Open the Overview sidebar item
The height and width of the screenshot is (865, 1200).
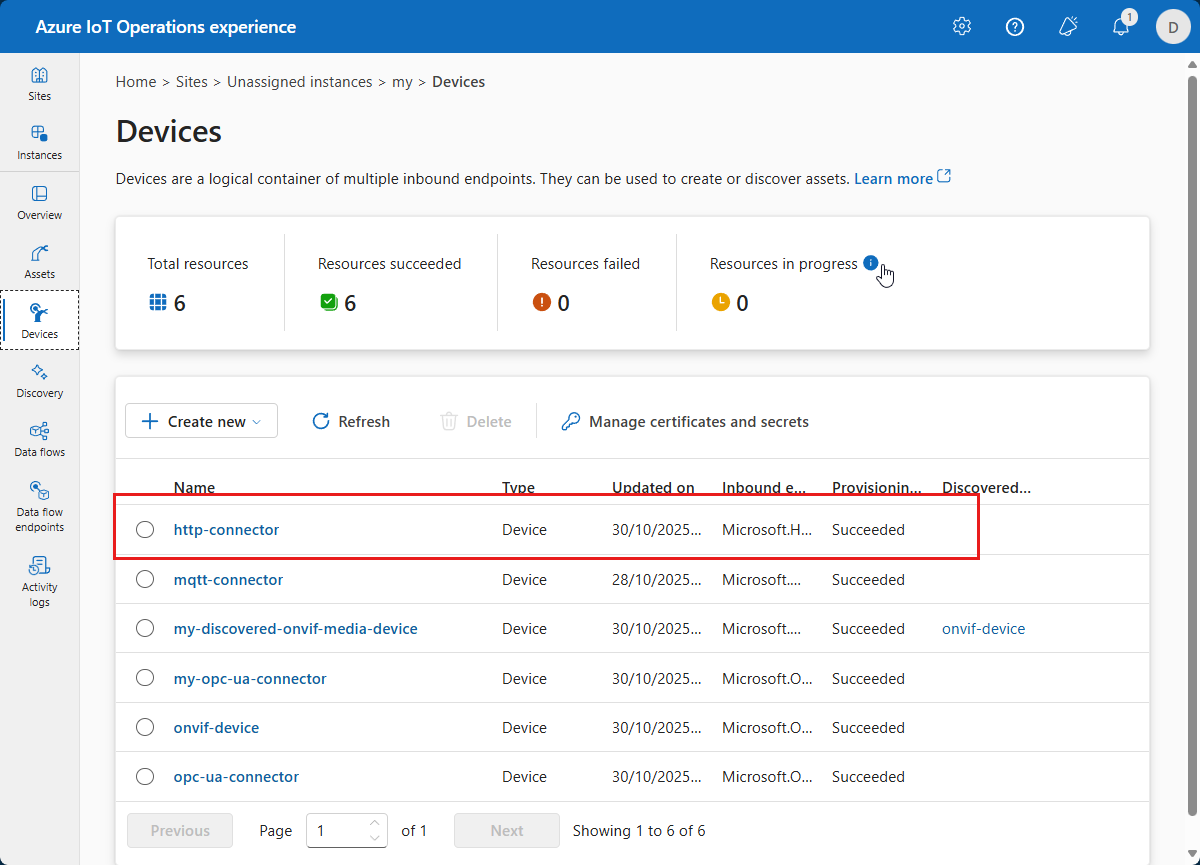pos(39,202)
